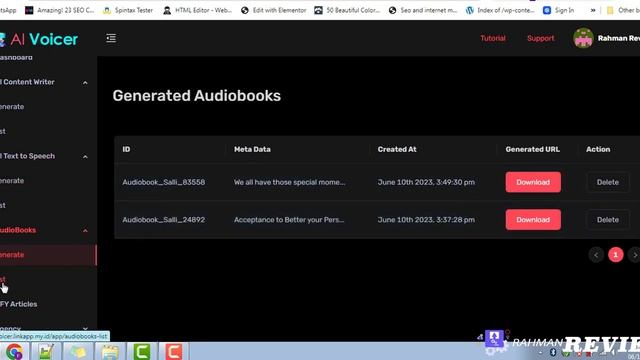640x360 pixels.
Task: Click 'We all have those special mome...' text
Action: (x=289, y=182)
